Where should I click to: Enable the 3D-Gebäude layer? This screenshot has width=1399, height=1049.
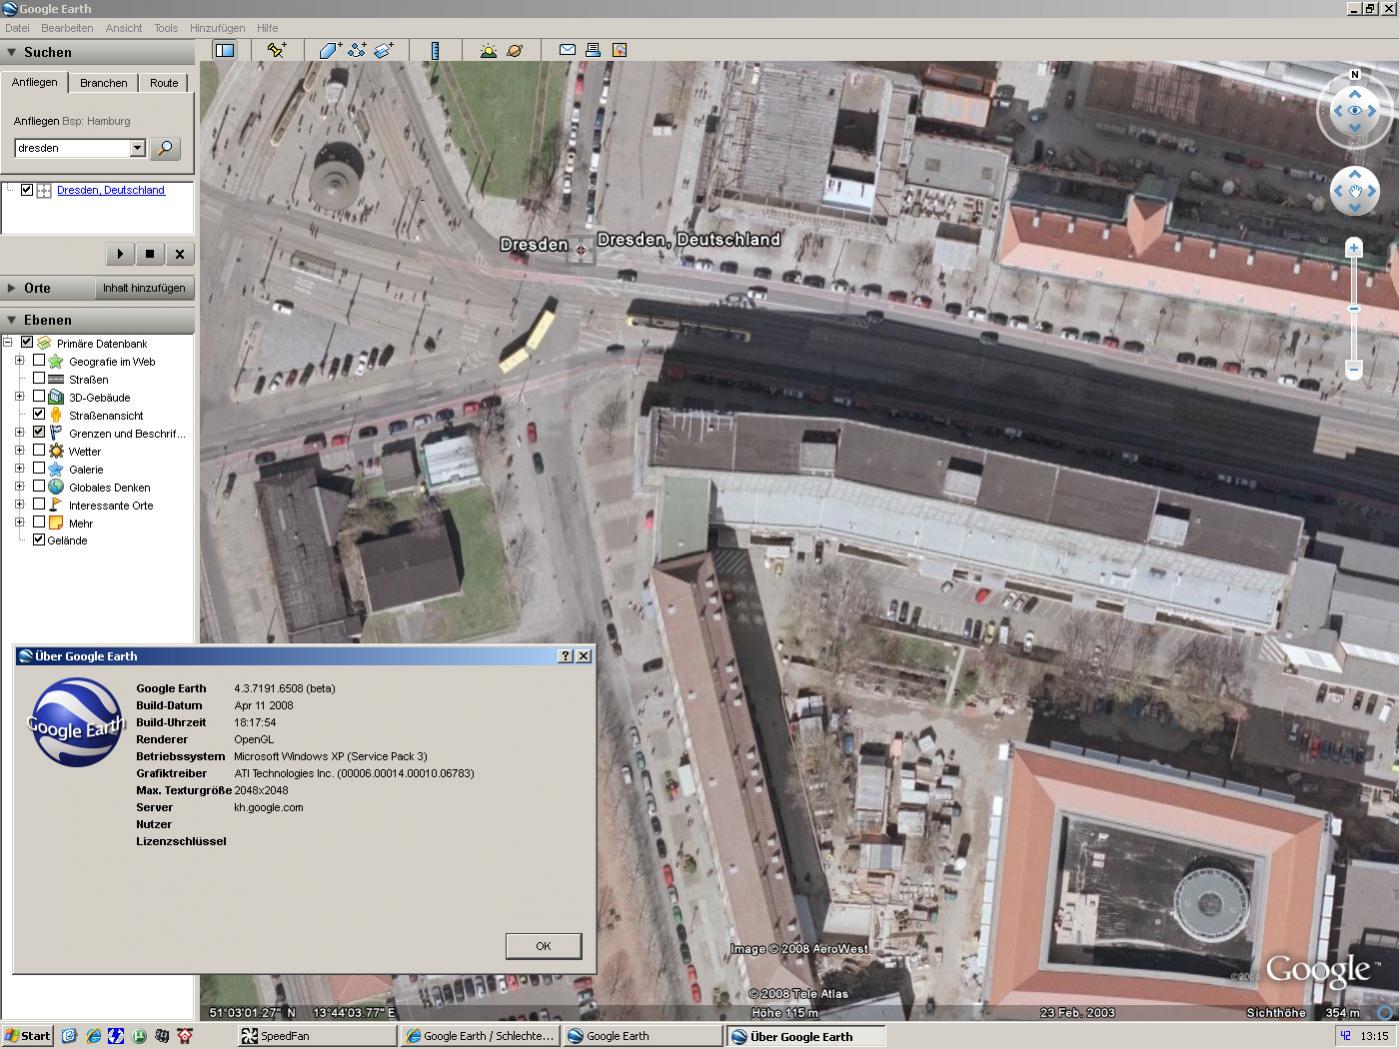click(39, 396)
